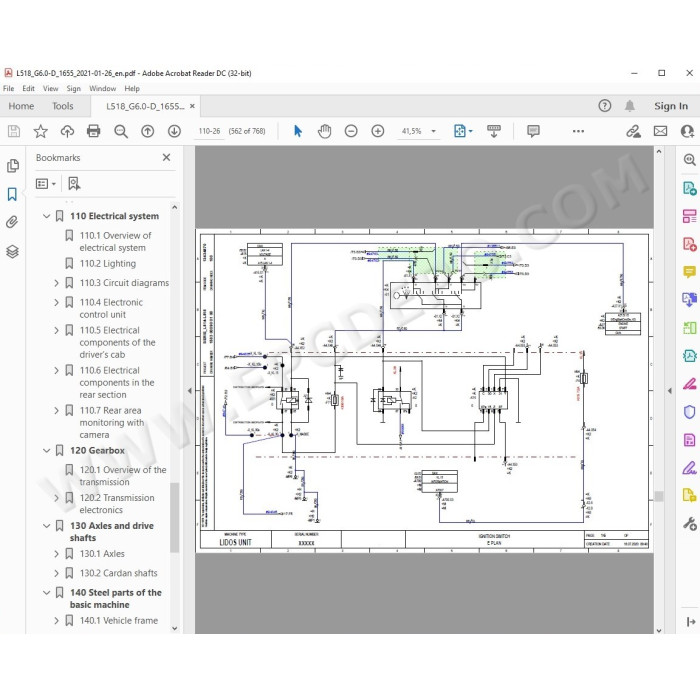Collapse left navigation pane arrow

click(x=189, y=391)
